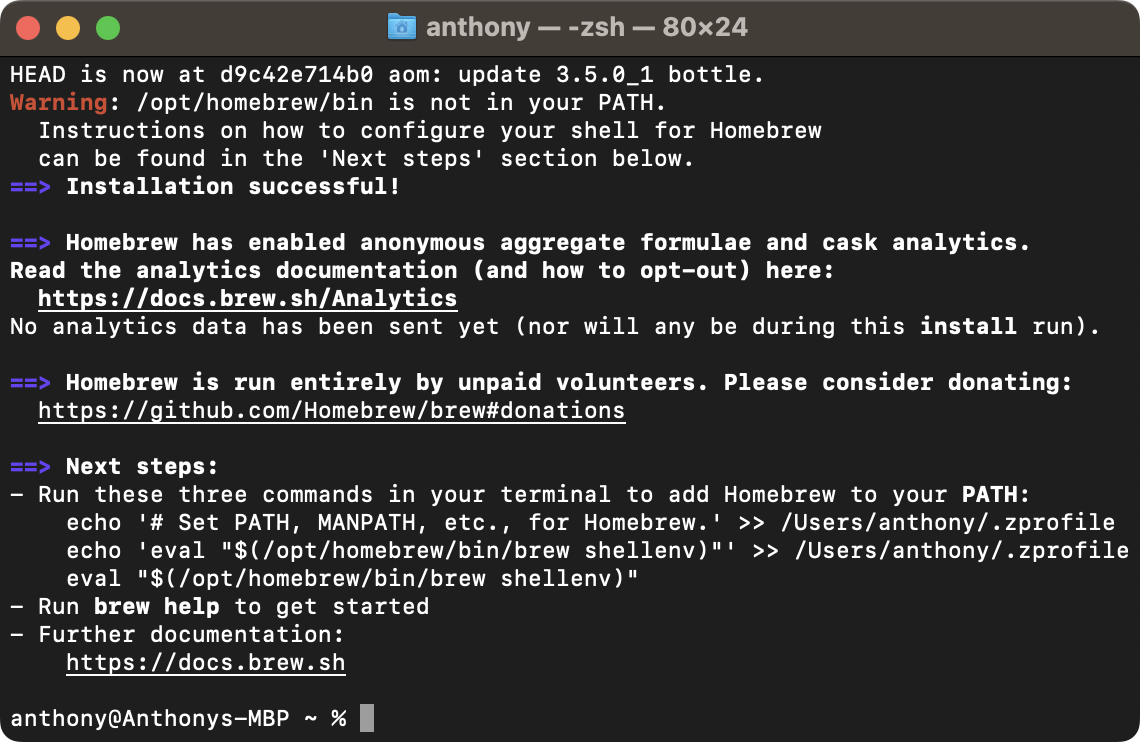Click the "anthony@Anthonys-MBP" shell prompt text
The image size is (1140, 742).
point(150,719)
